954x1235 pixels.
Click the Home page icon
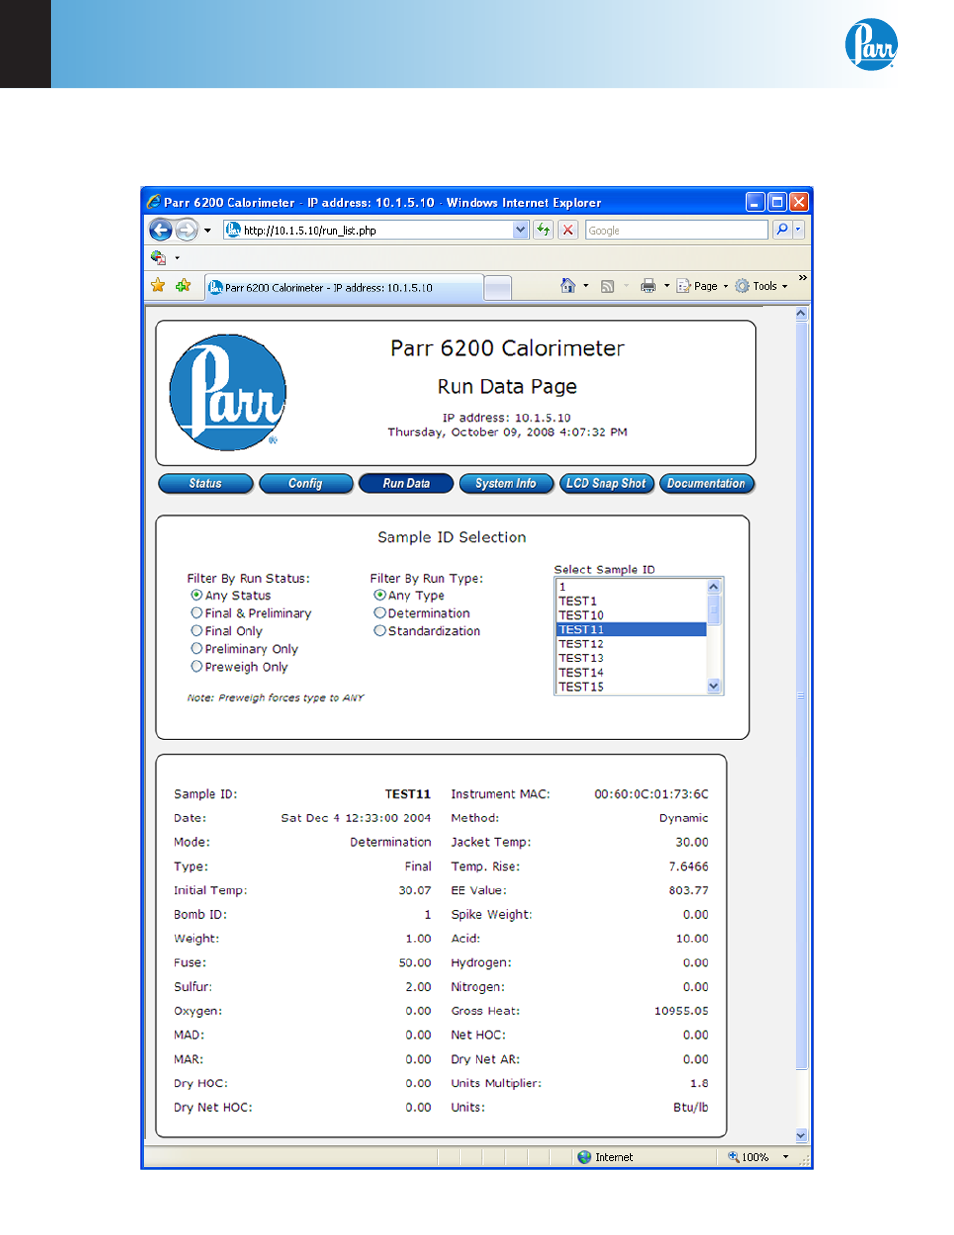tap(568, 286)
